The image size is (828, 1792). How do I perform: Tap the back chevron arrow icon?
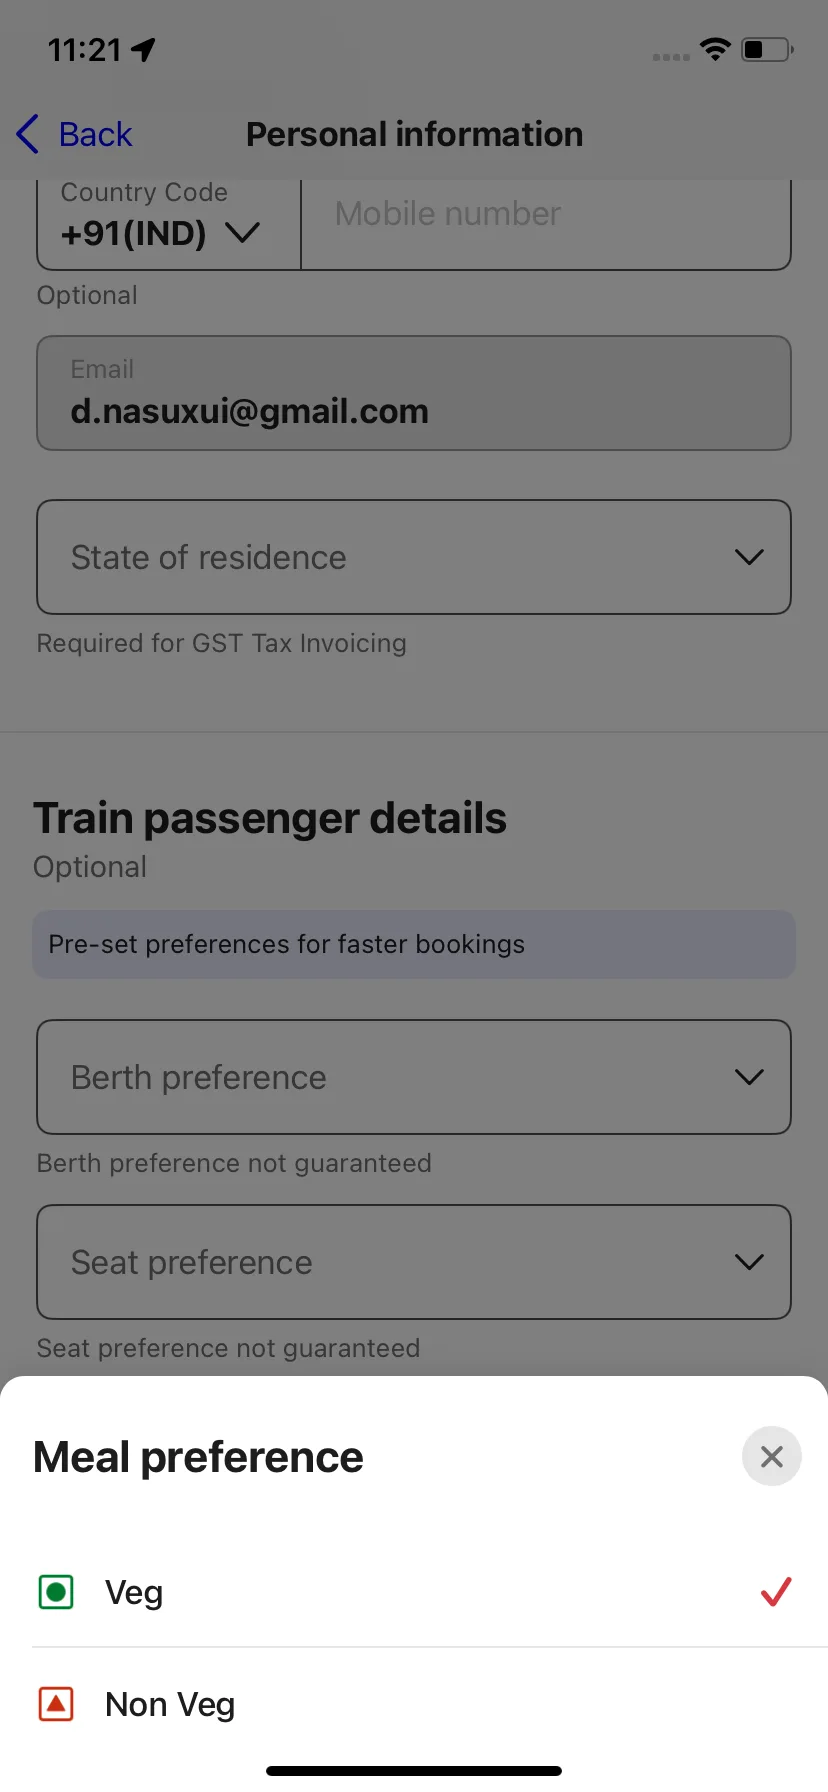tap(28, 134)
